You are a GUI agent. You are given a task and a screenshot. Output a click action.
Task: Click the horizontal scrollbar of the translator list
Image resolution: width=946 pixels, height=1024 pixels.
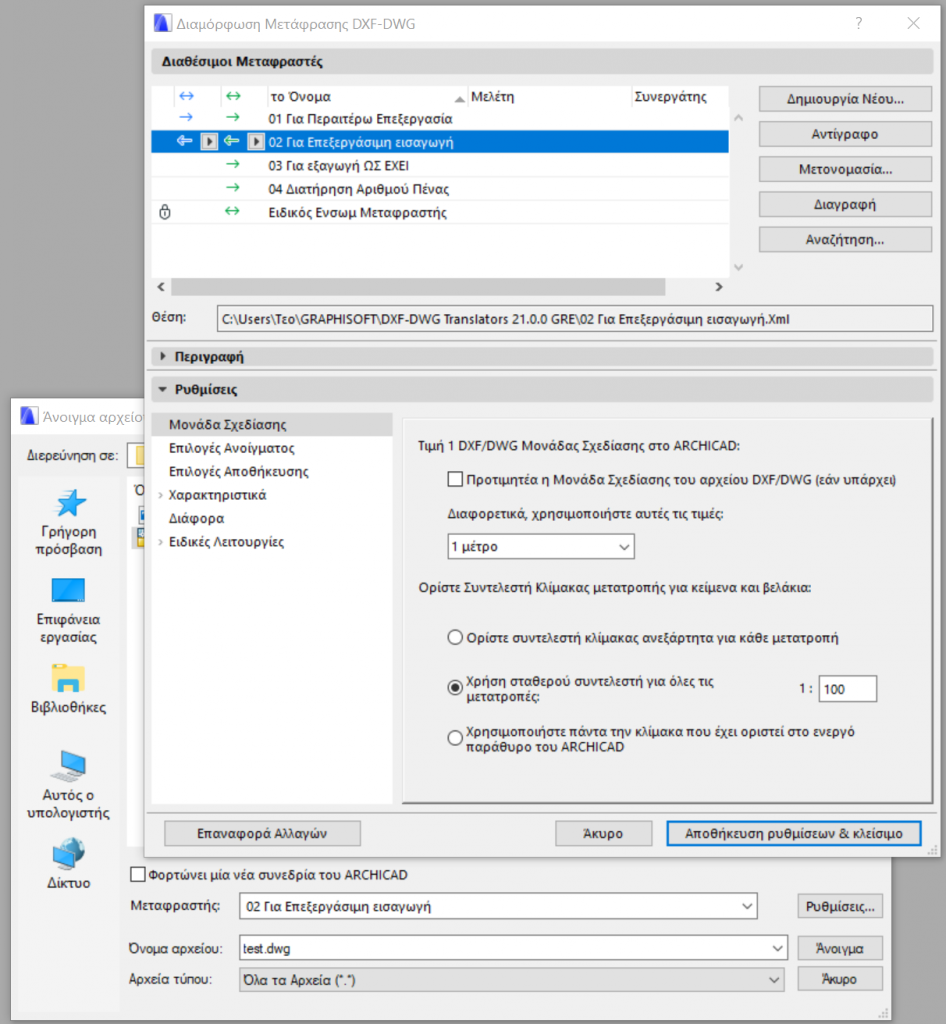point(418,287)
